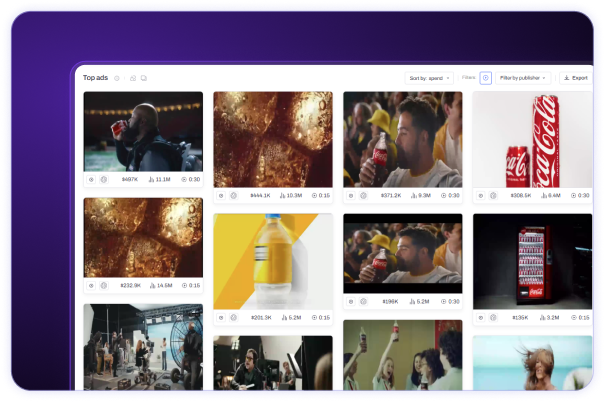Click the layout icon after the Top ads info icon
This screenshot has height=402, width=605.
coord(133,78)
